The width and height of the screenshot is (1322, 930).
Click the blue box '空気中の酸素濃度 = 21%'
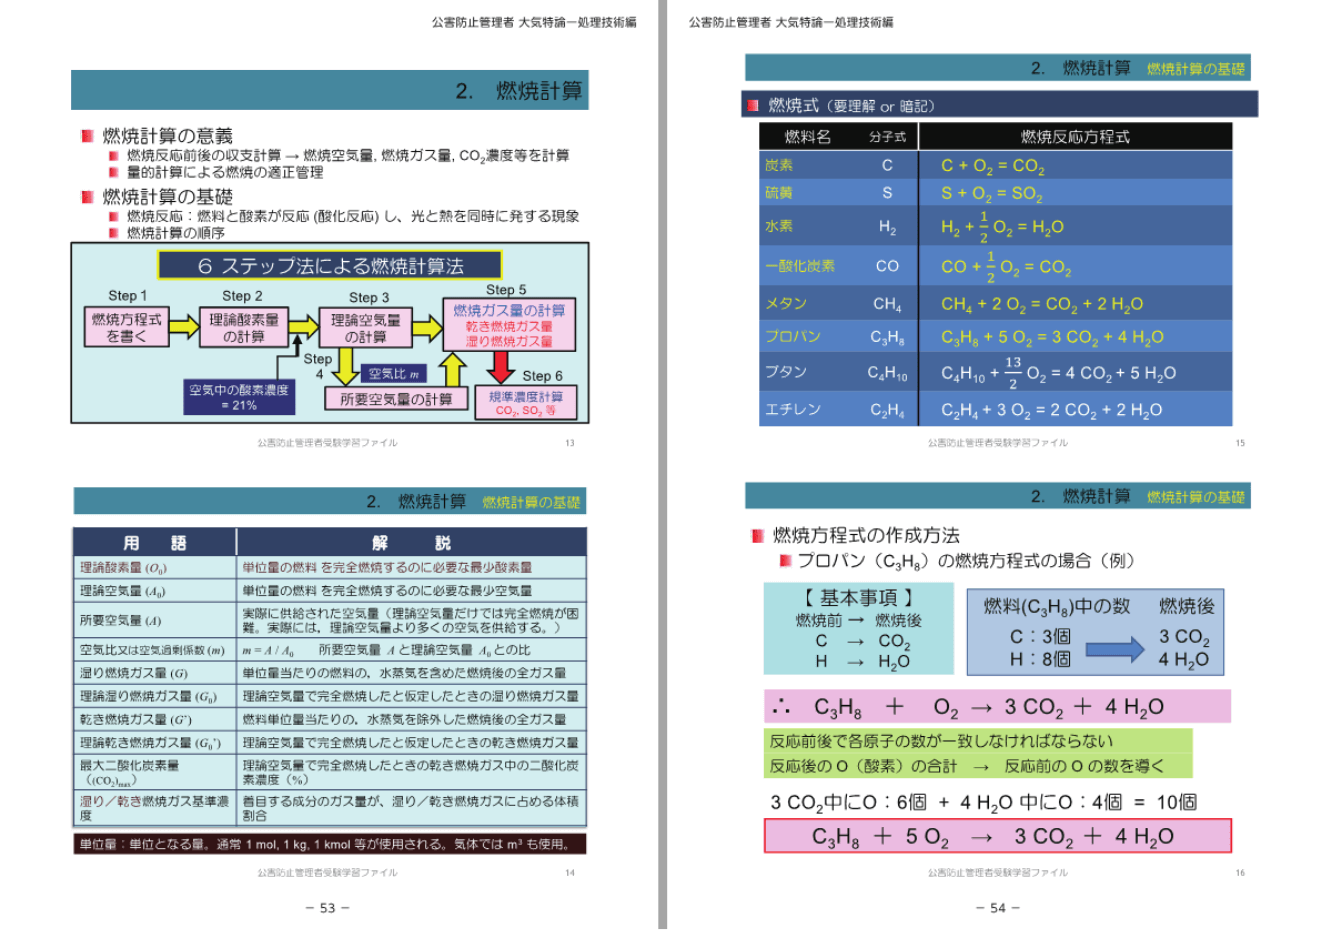(239, 397)
